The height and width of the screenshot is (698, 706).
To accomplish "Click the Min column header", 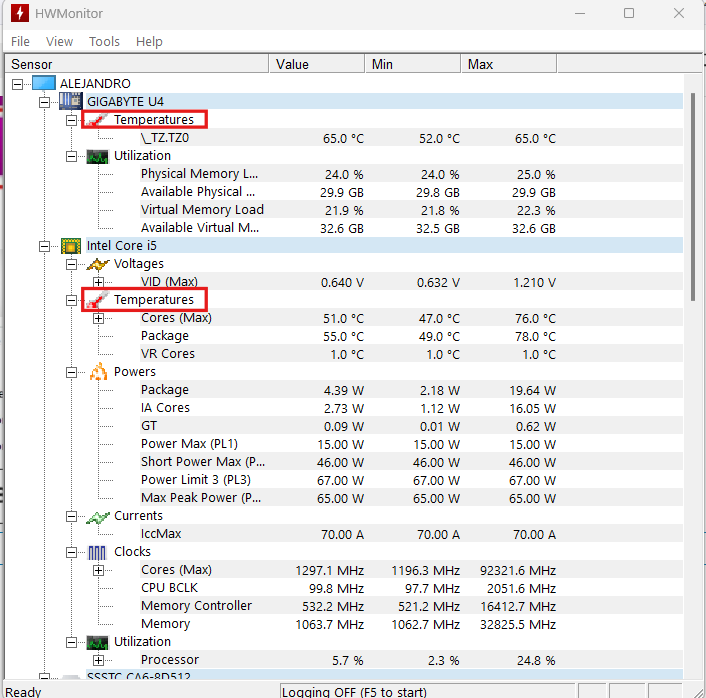I will pyautogui.click(x=413, y=64).
